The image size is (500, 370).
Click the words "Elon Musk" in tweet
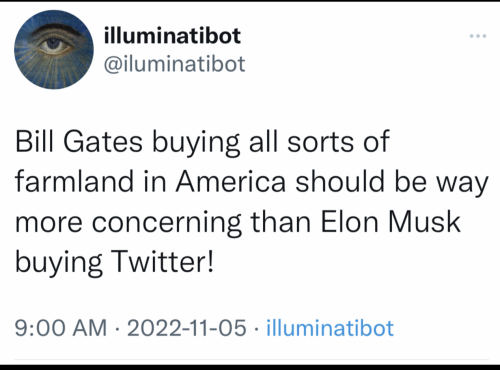point(390,222)
